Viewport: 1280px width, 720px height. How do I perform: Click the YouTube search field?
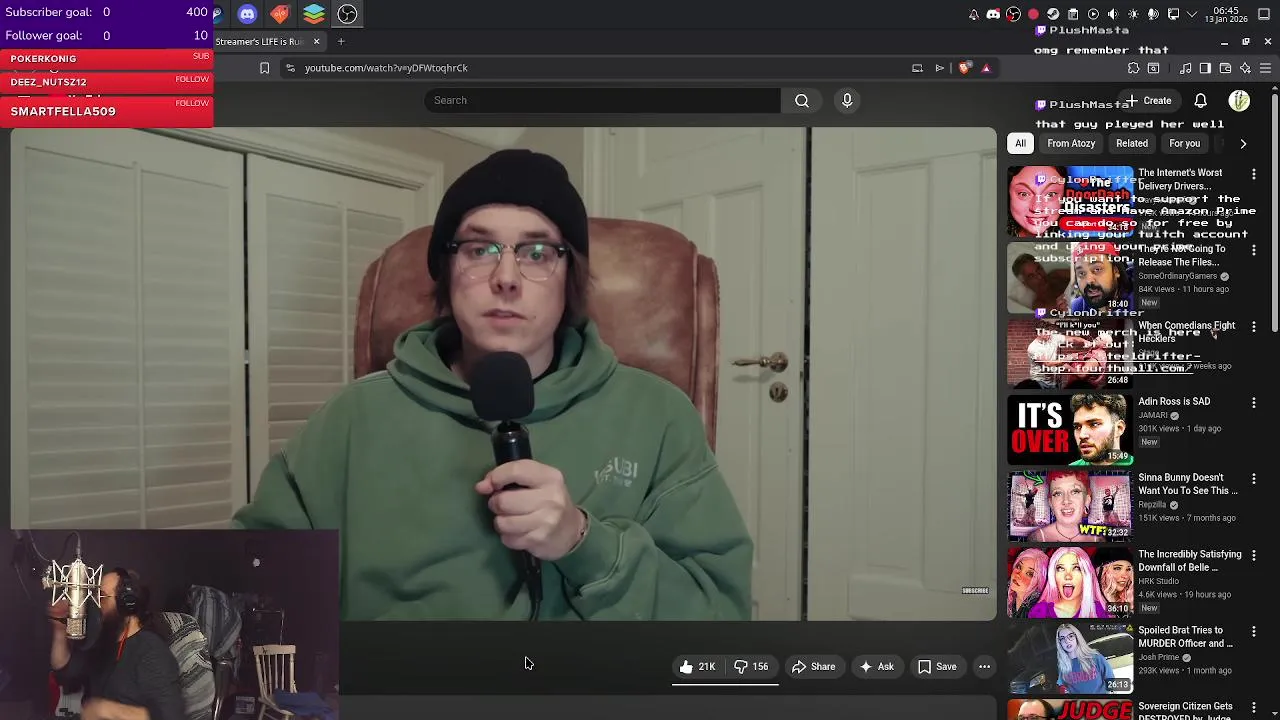click(x=602, y=100)
